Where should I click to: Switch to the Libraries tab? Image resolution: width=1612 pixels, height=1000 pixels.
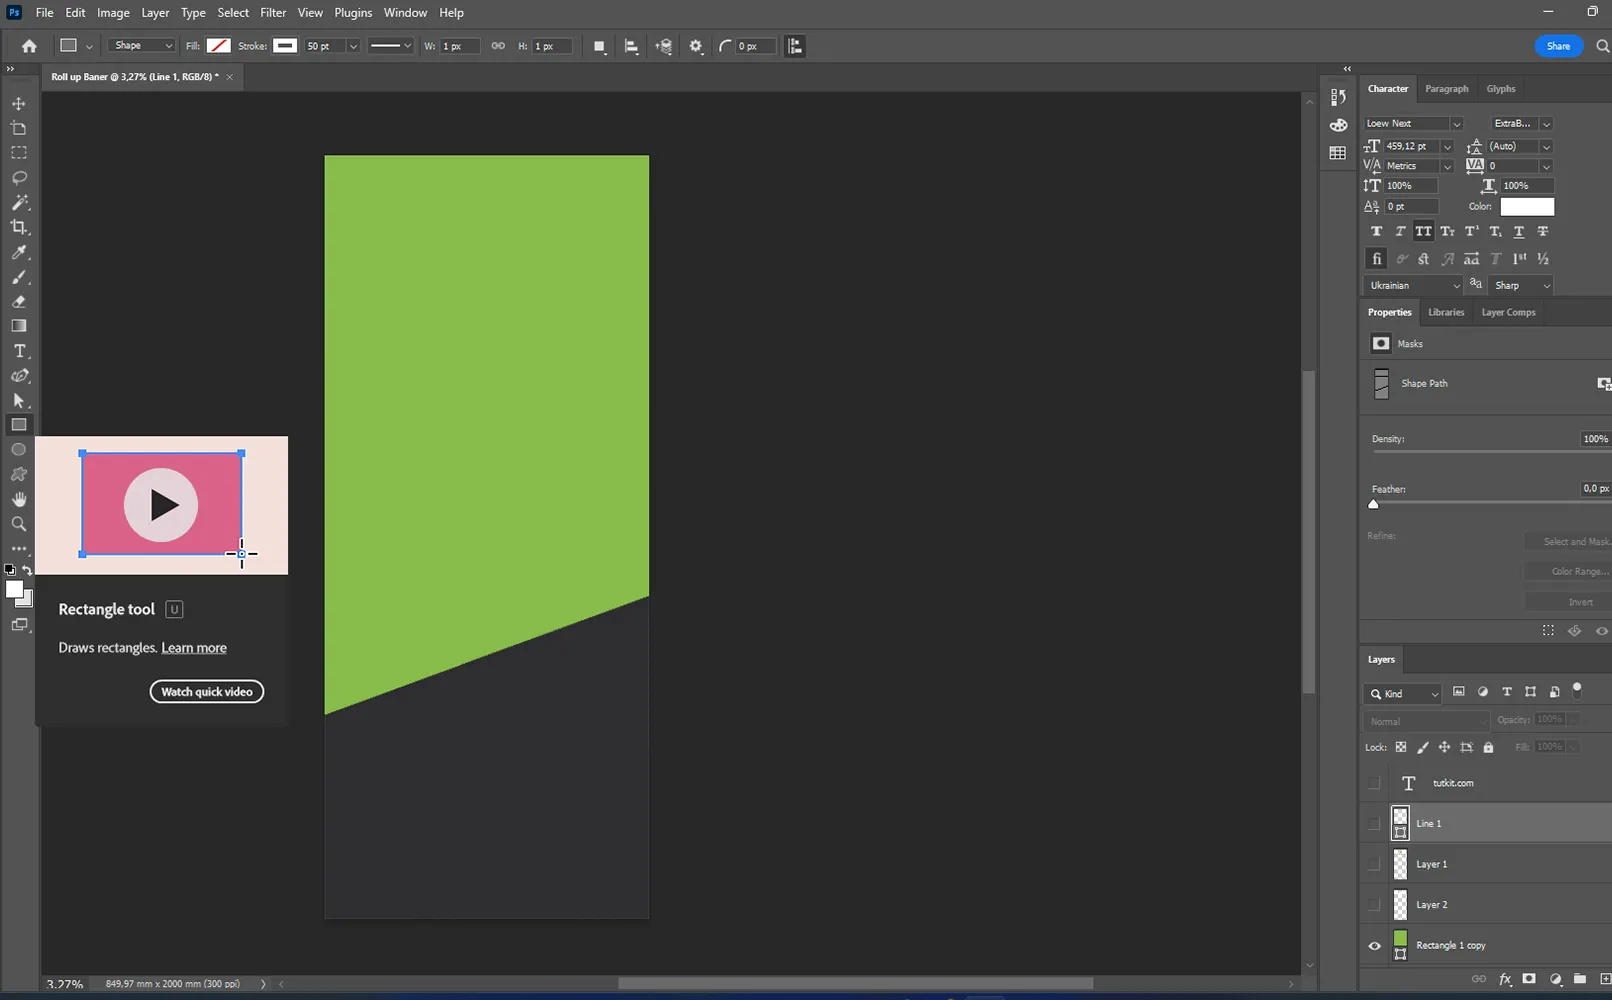[x=1445, y=313]
